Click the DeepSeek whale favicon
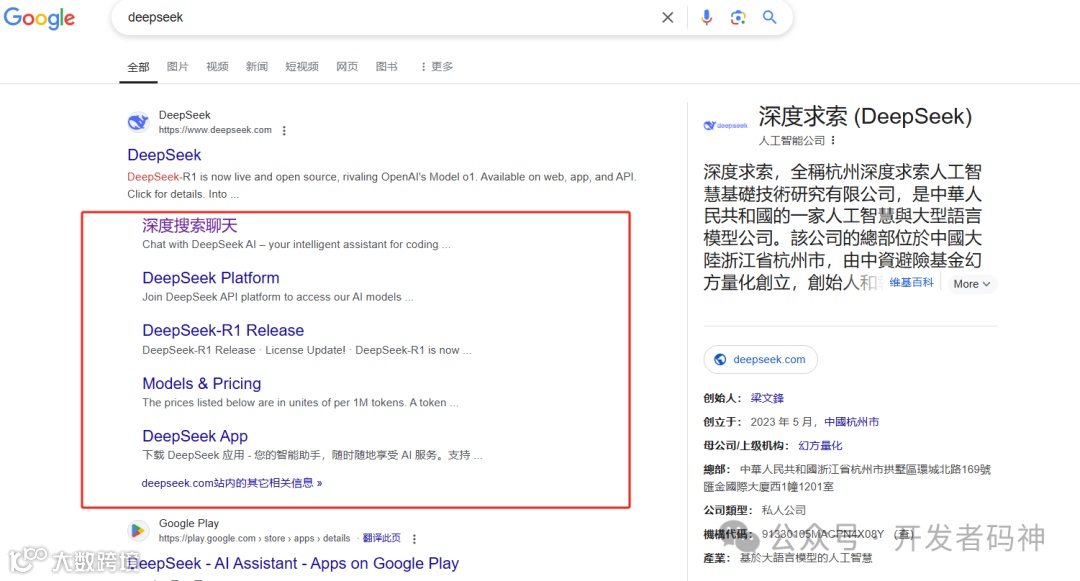This screenshot has width=1080, height=581. pos(138,122)
